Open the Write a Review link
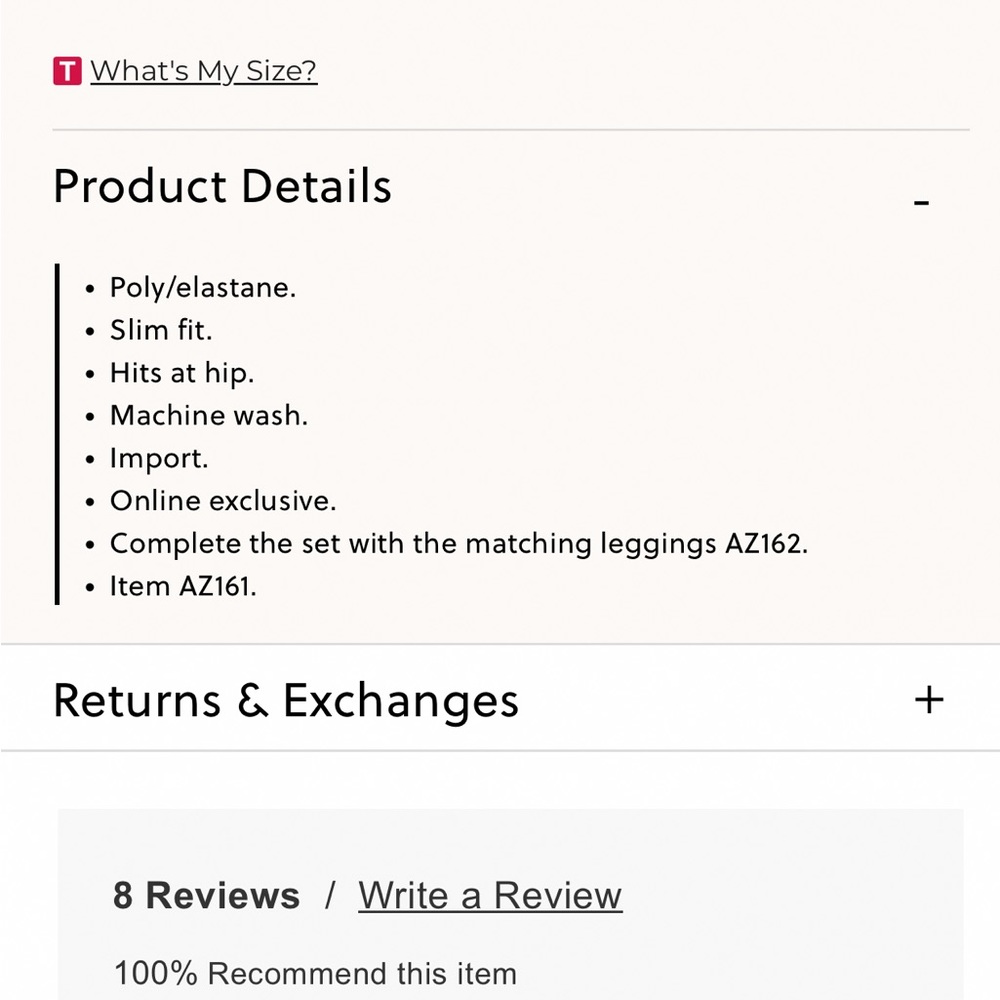Image resolution: width=1000 pixels, height=1000 pixels. (490, 895)
